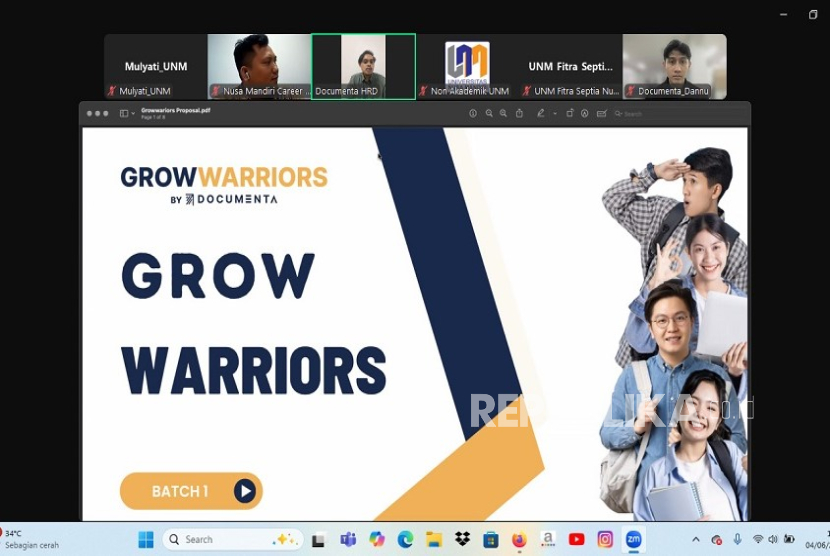The image size is (830, 556).
Task: Zoom in the PDF document
Action: click(504, 113)
